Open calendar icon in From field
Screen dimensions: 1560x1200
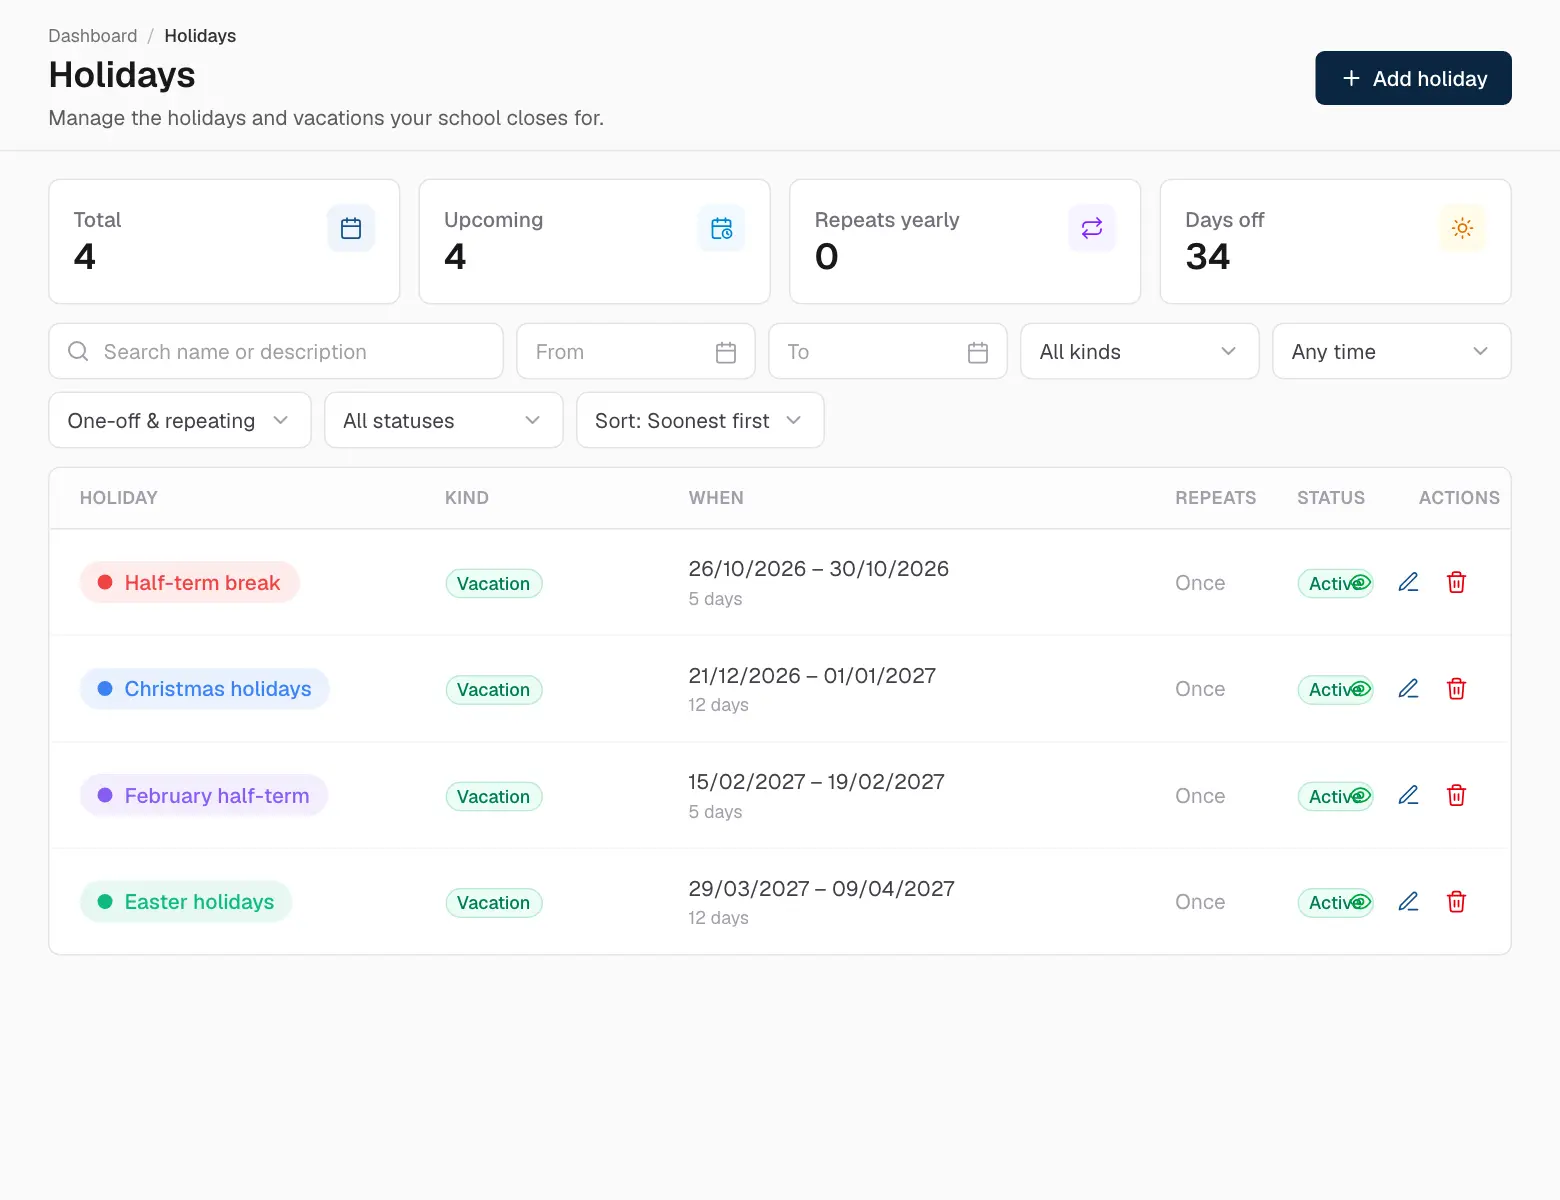726,352
